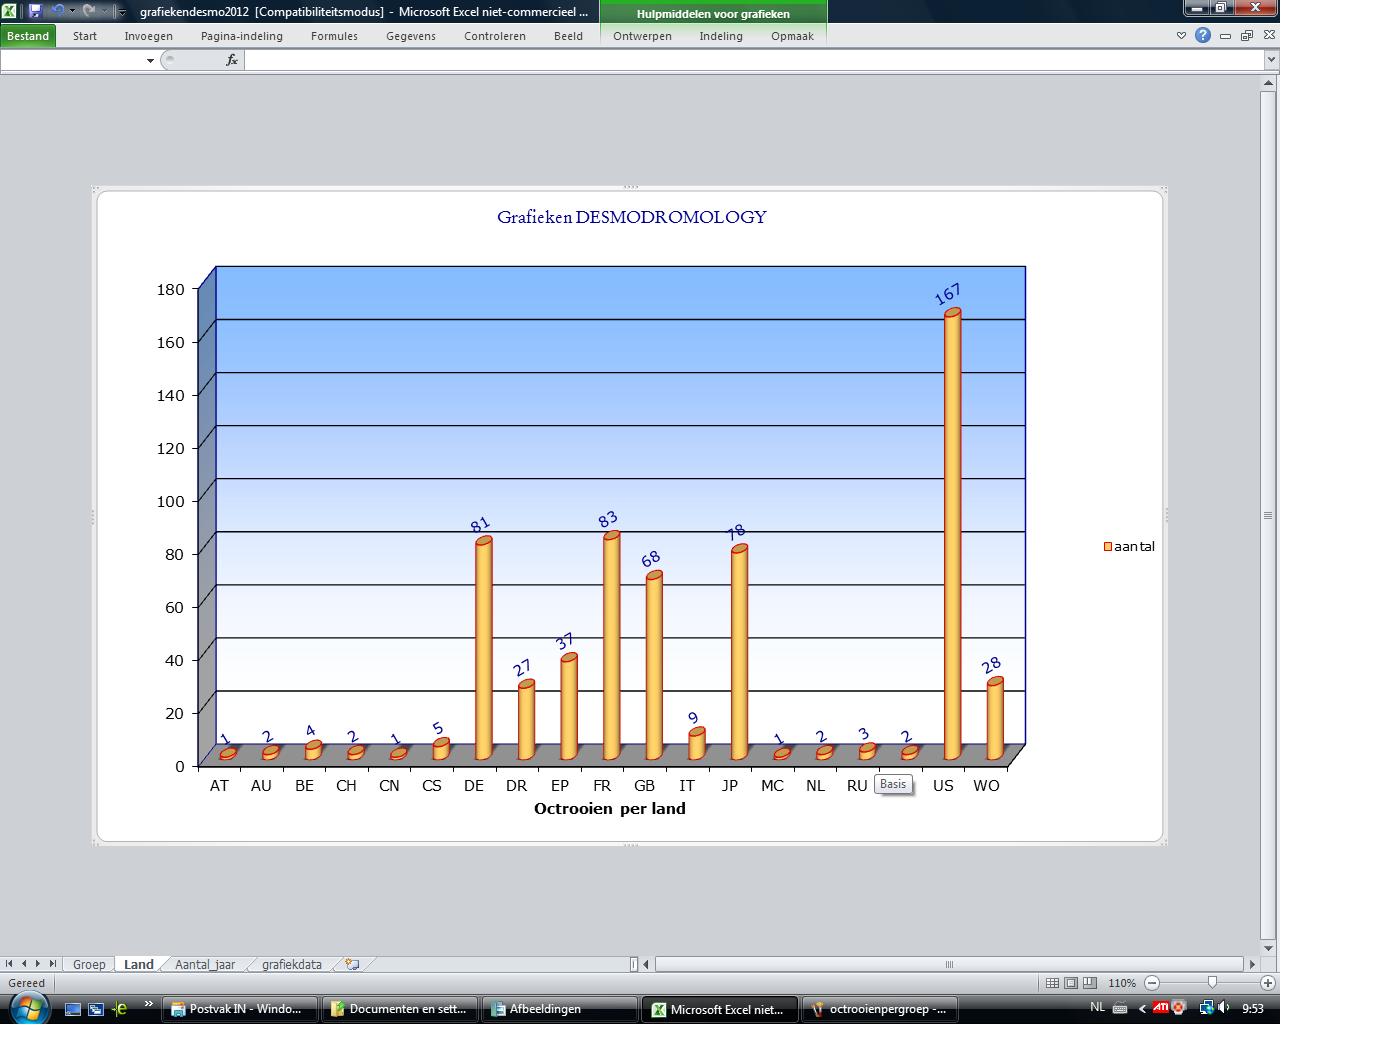Switch to the Groep sheet tab
Viewport: 1380px width, 1057px height.
point(89,964)
